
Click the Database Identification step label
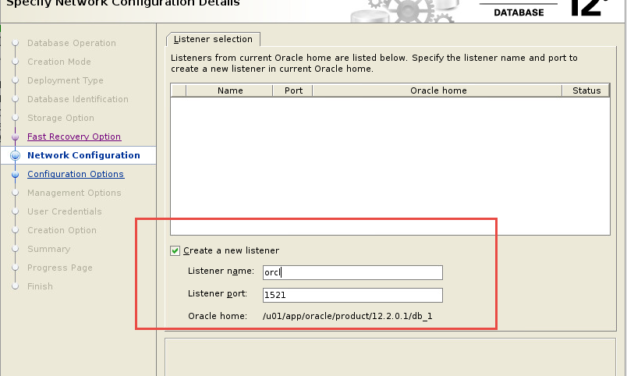tap(78, 99)
